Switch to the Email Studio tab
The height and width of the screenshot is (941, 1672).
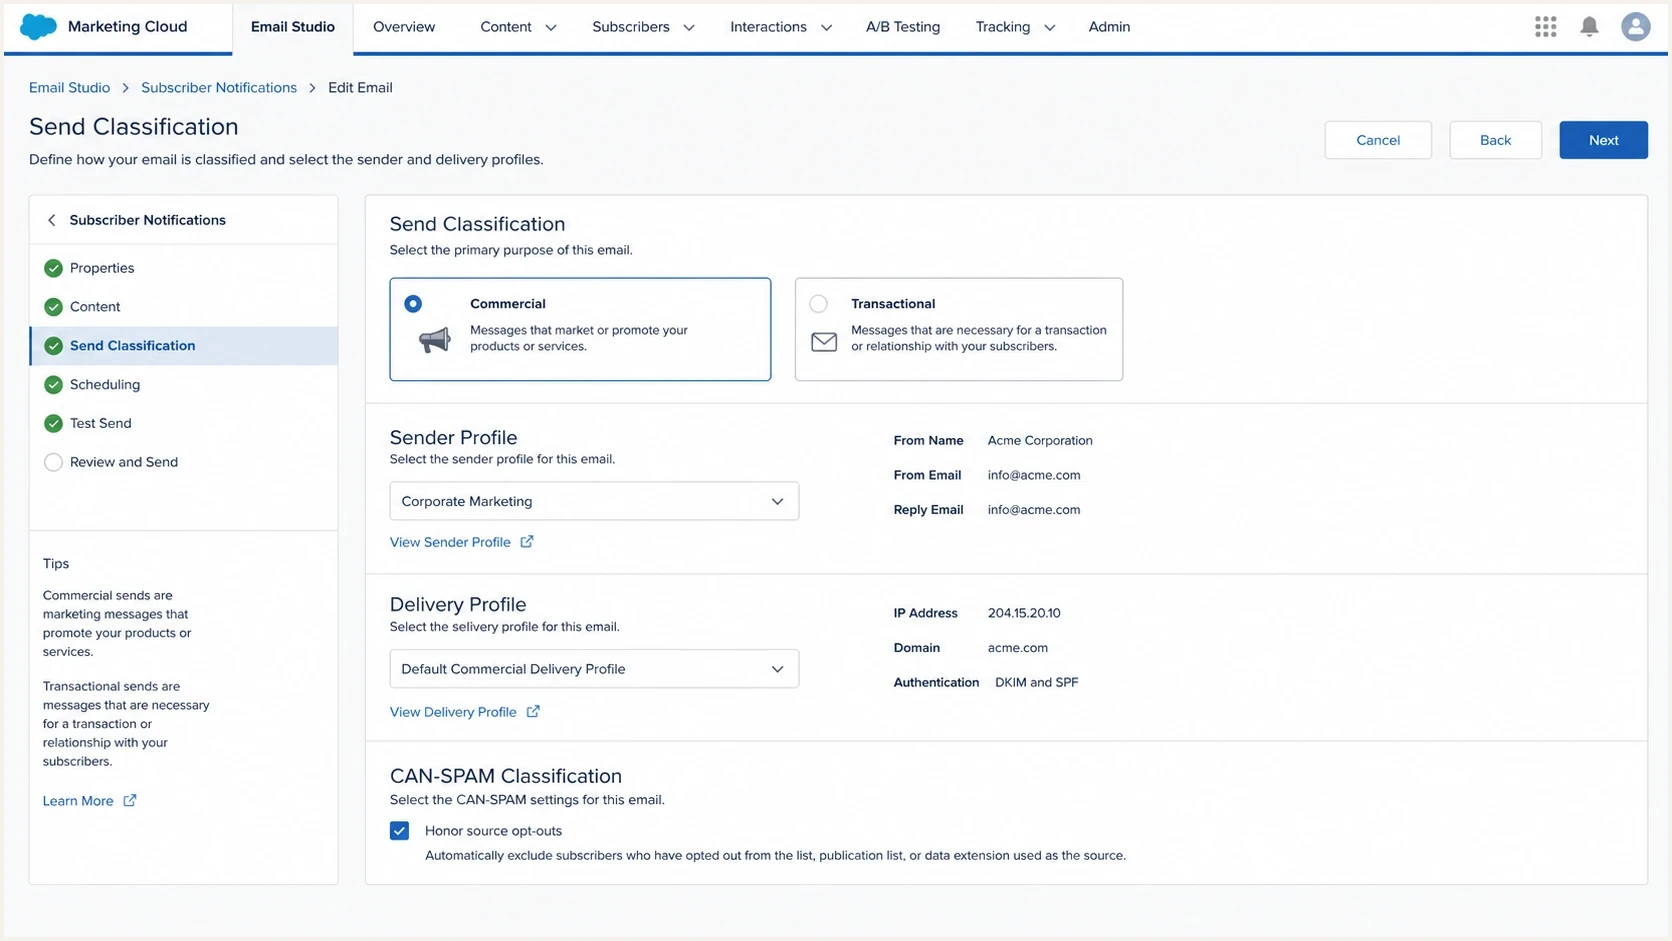293,27
